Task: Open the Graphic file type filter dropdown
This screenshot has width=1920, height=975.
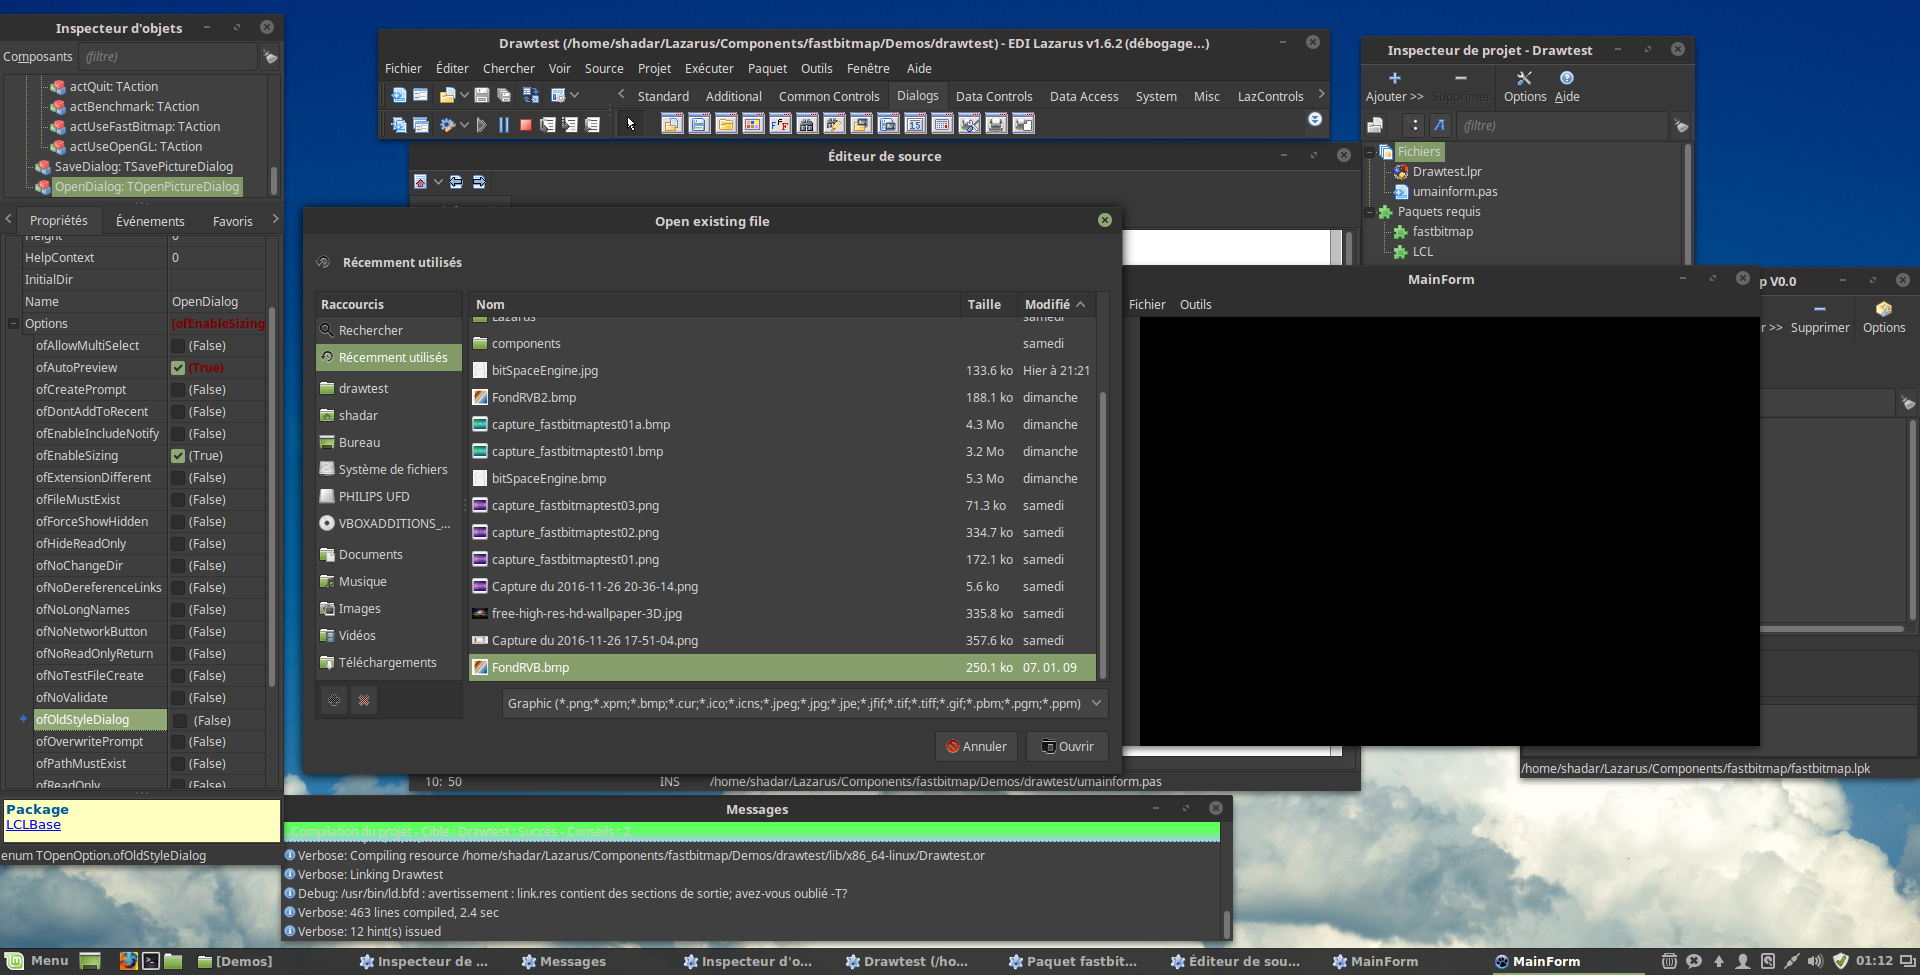Action: [805, 703]
